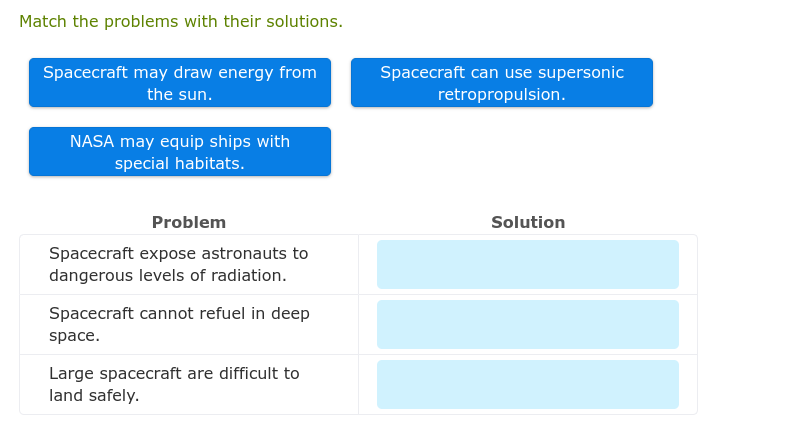This screenshot has width=788, height=422.
Task: Choose the solar energy solution tile
Action: click(x=180, y=83)
